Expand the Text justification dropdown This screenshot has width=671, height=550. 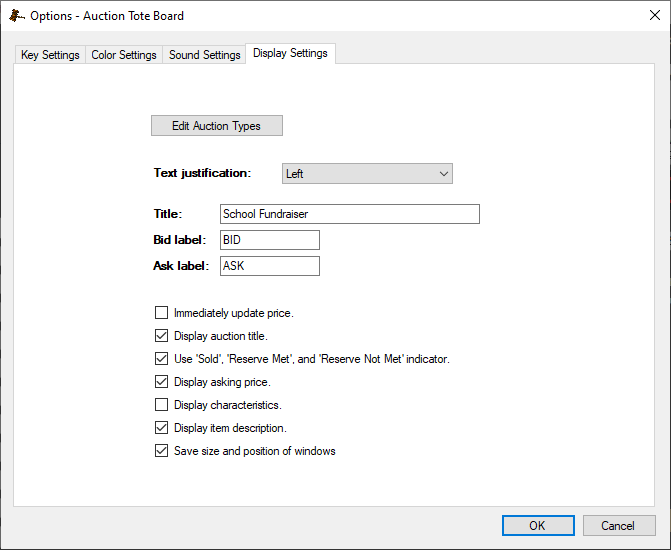click(367, 174)
